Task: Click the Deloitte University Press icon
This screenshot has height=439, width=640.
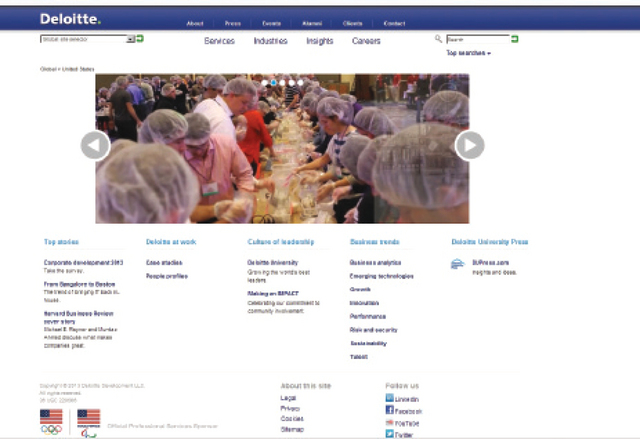Action: point(457,264)
